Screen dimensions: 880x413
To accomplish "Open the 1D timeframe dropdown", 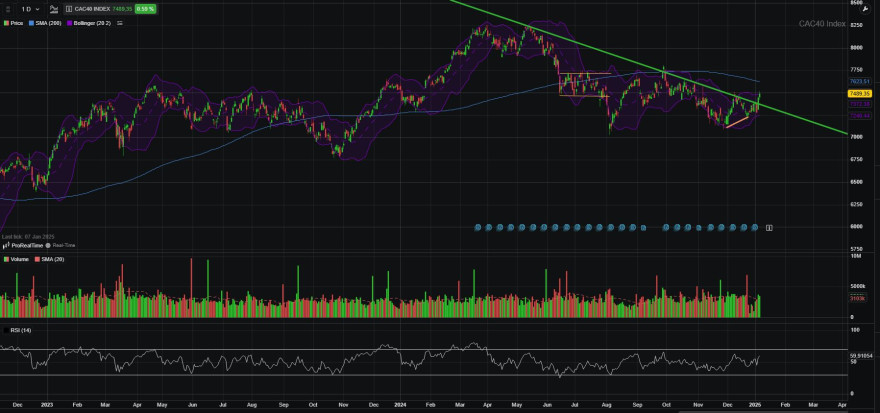I will [x=30, y=9].
